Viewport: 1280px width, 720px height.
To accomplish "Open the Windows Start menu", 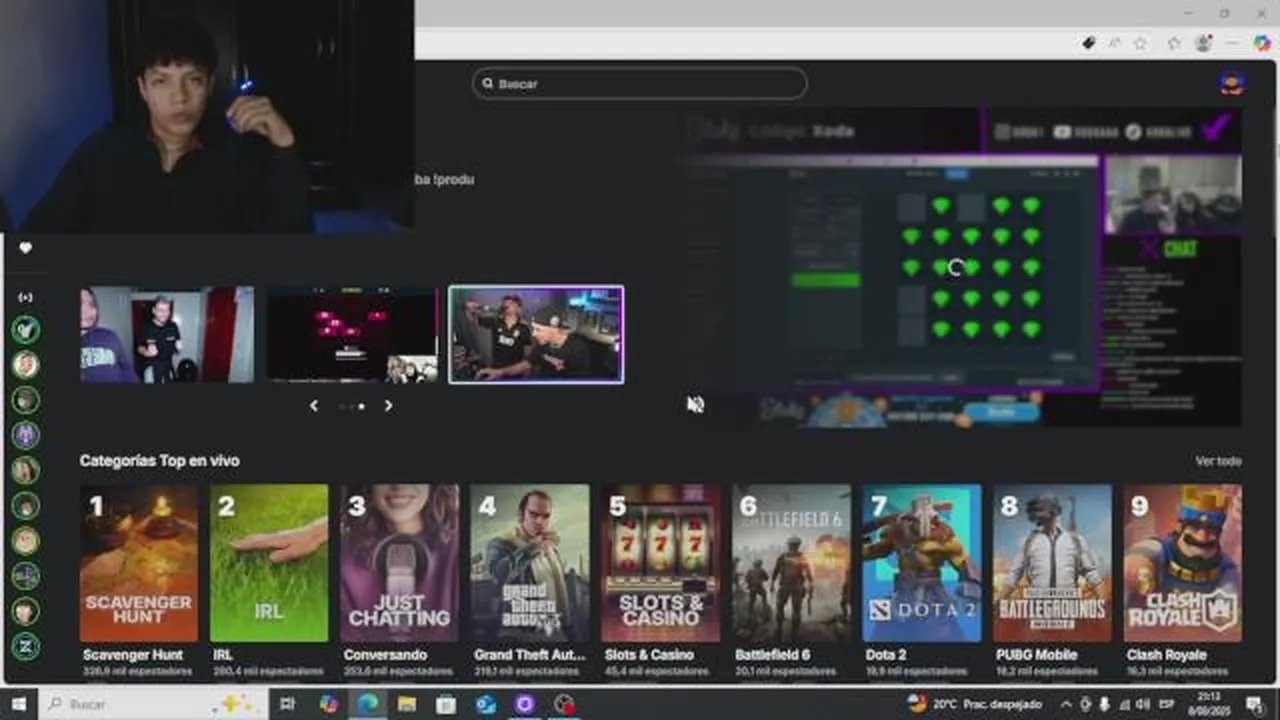I will [x=18, y=704].
